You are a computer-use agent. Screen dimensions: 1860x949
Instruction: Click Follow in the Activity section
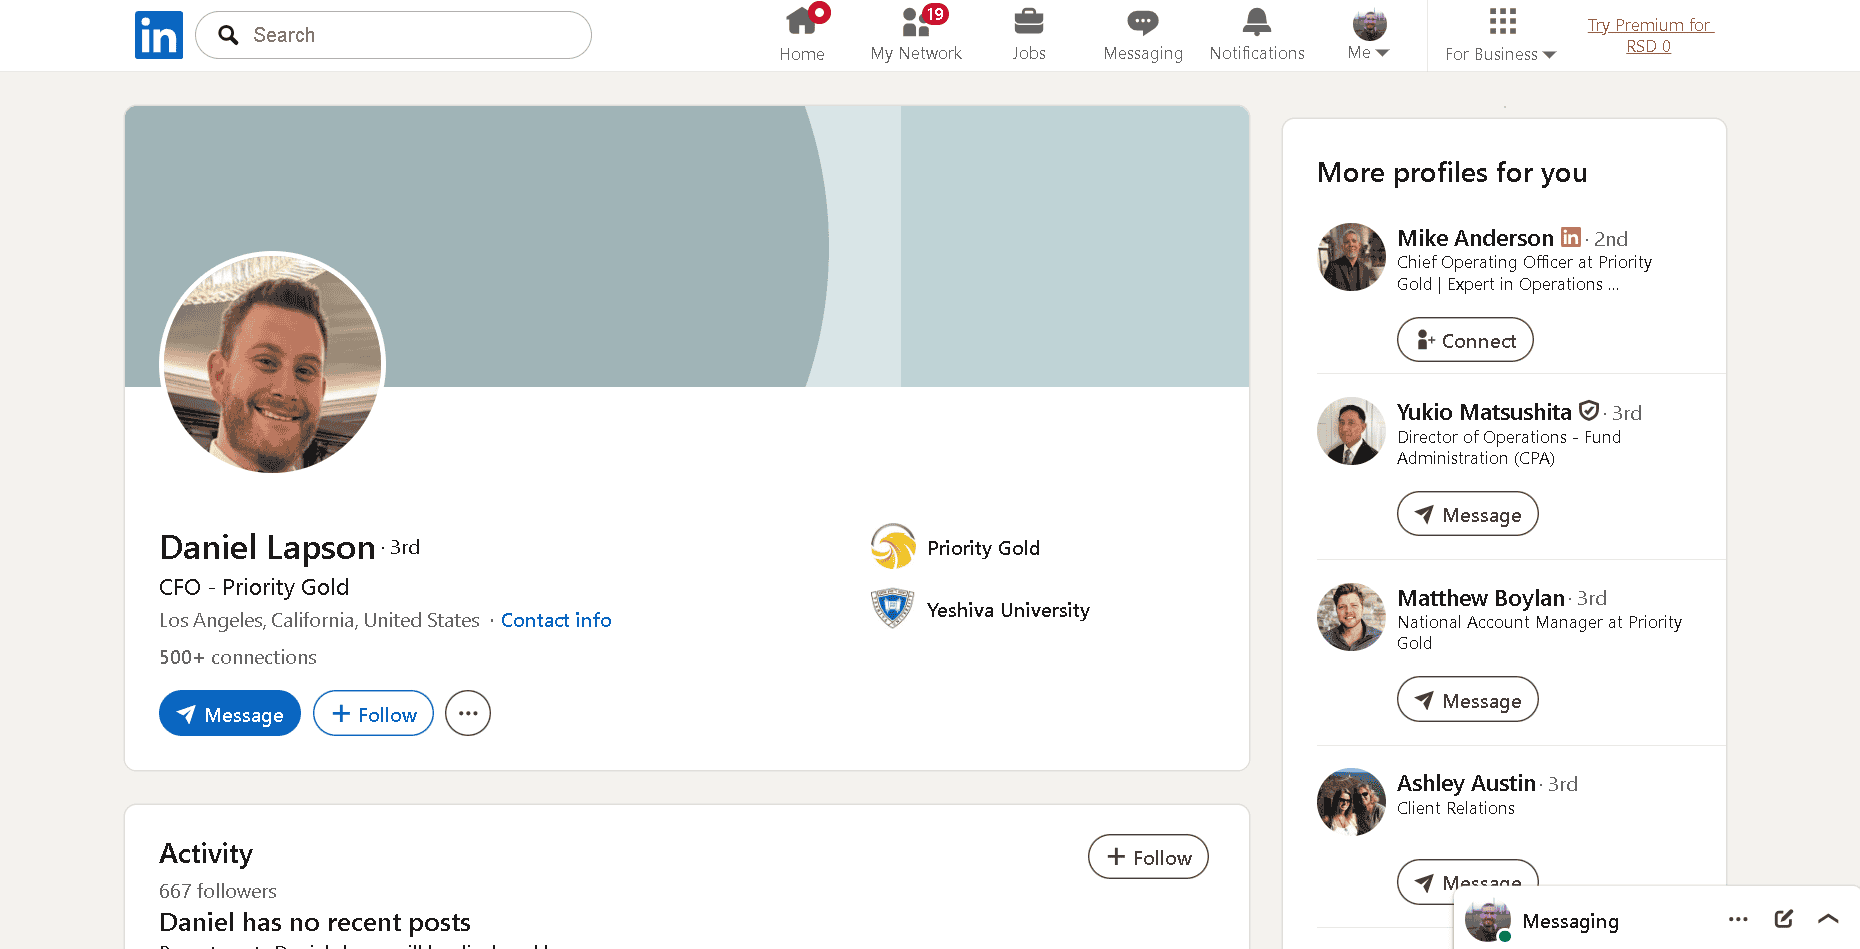tap(1148, 857)
